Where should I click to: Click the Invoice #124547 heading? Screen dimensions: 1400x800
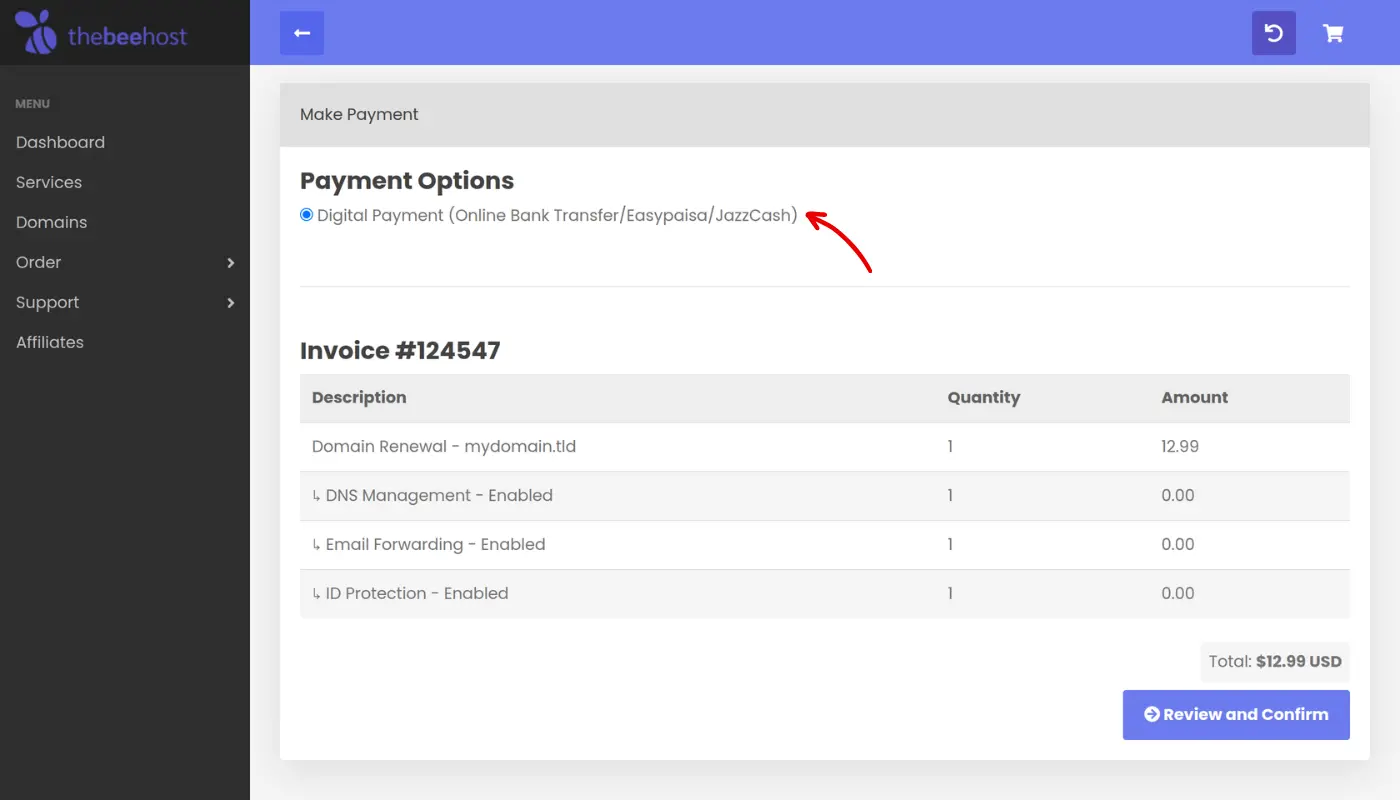tap(400, 351)
